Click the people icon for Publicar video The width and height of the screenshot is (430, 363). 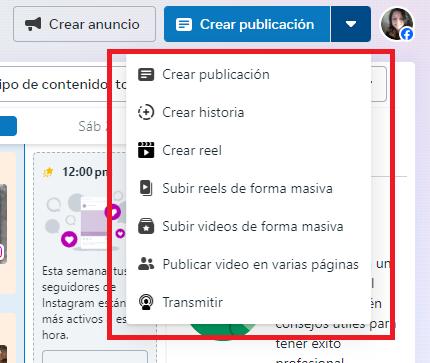tap(146, 264)
